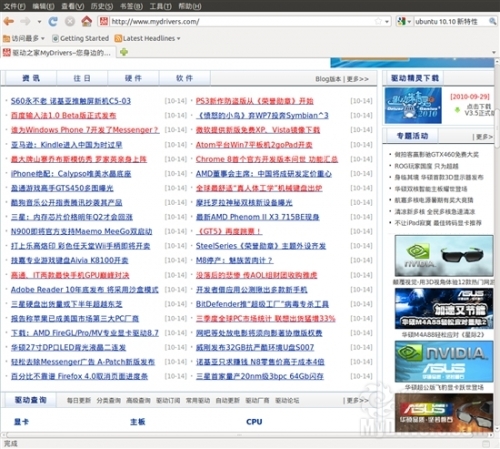The width and height of the screenshot is (500, 449).
Task: Open the Adobe Reader 10 sandbox article
Action: coord(85,290)
